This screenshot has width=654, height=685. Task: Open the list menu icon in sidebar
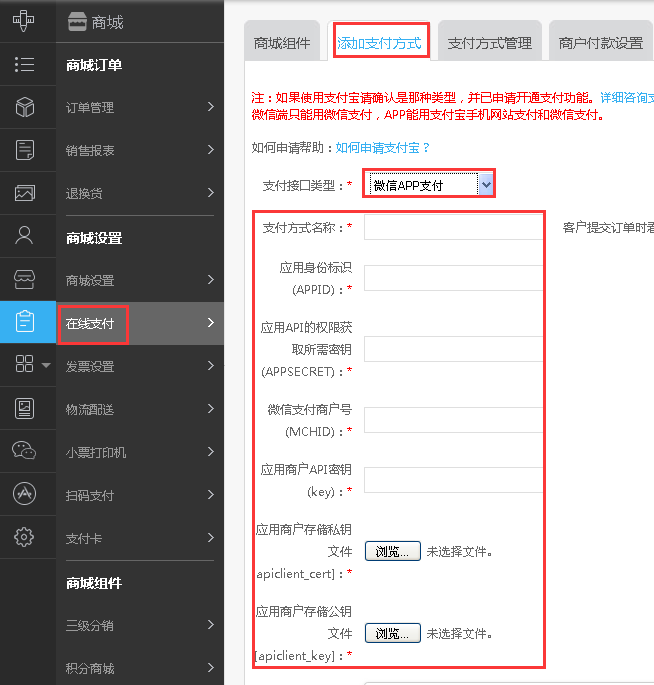point(24,64)
